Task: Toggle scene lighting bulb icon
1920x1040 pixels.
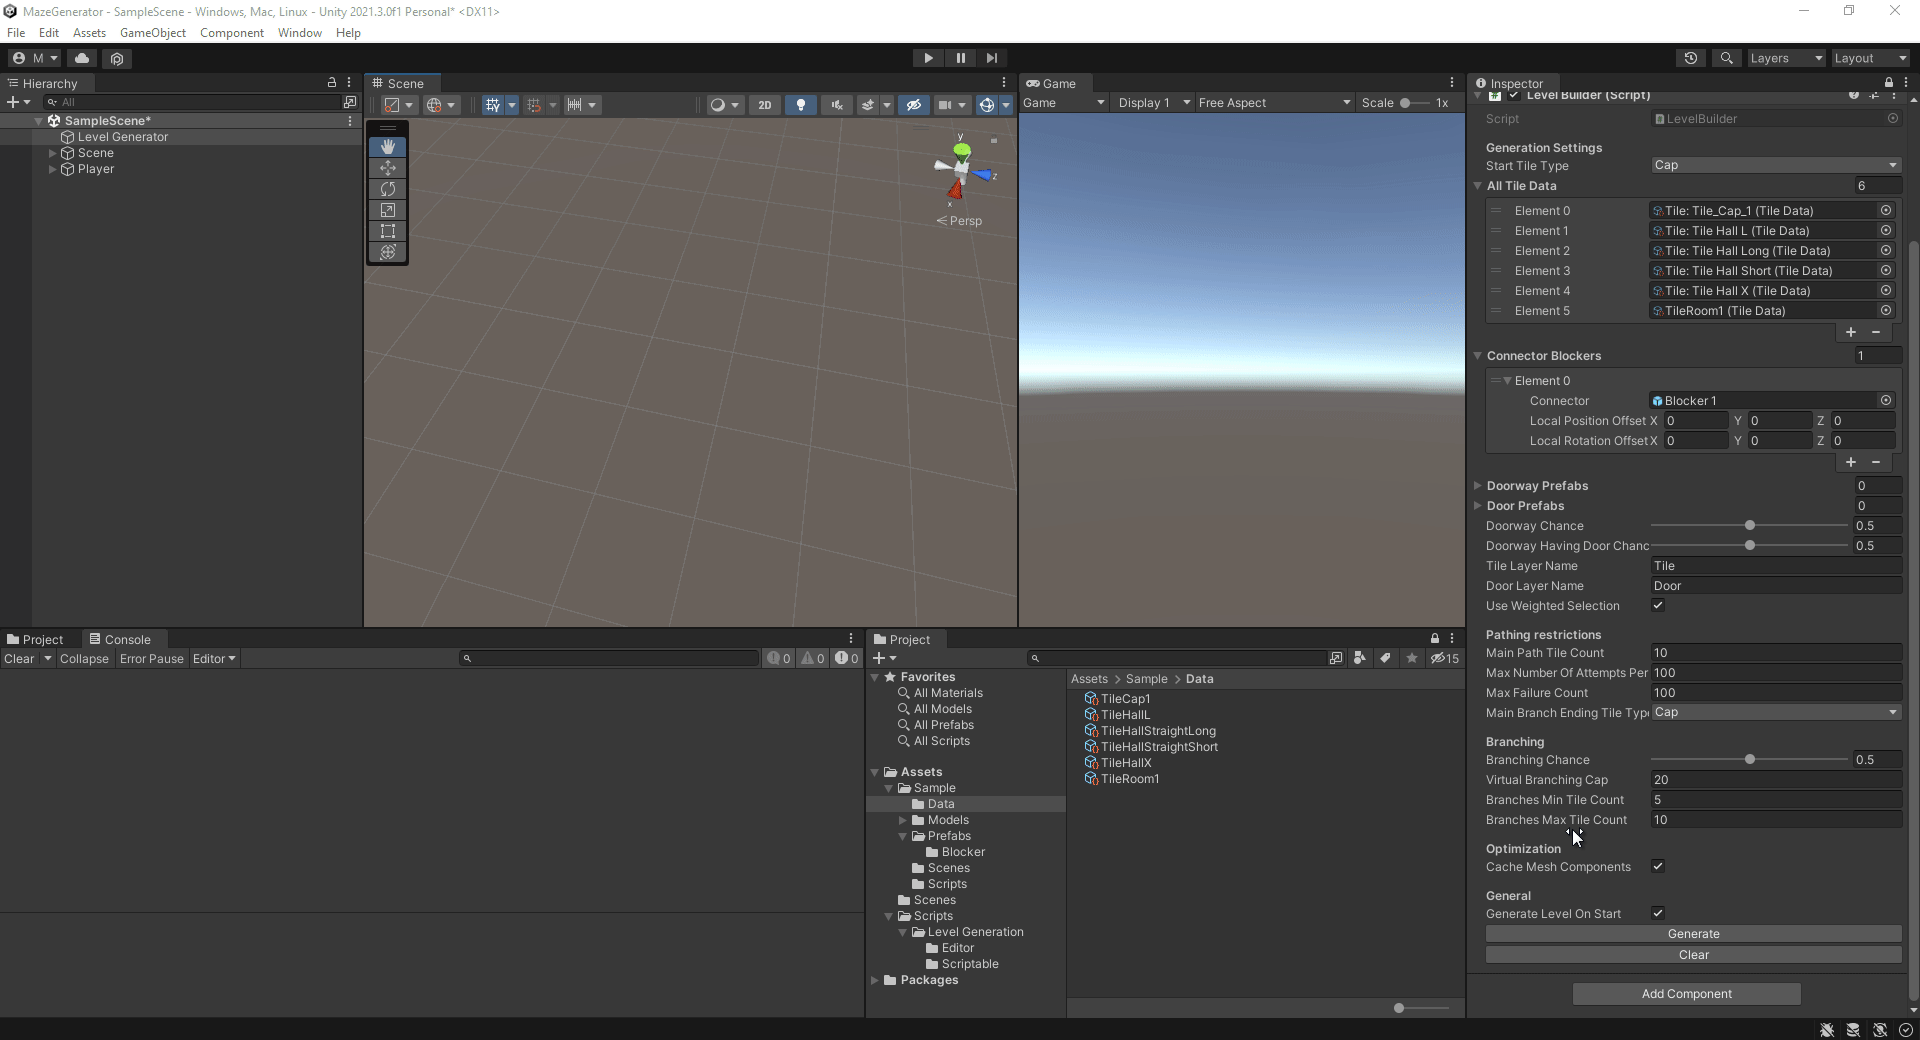Action: point(801,104)
